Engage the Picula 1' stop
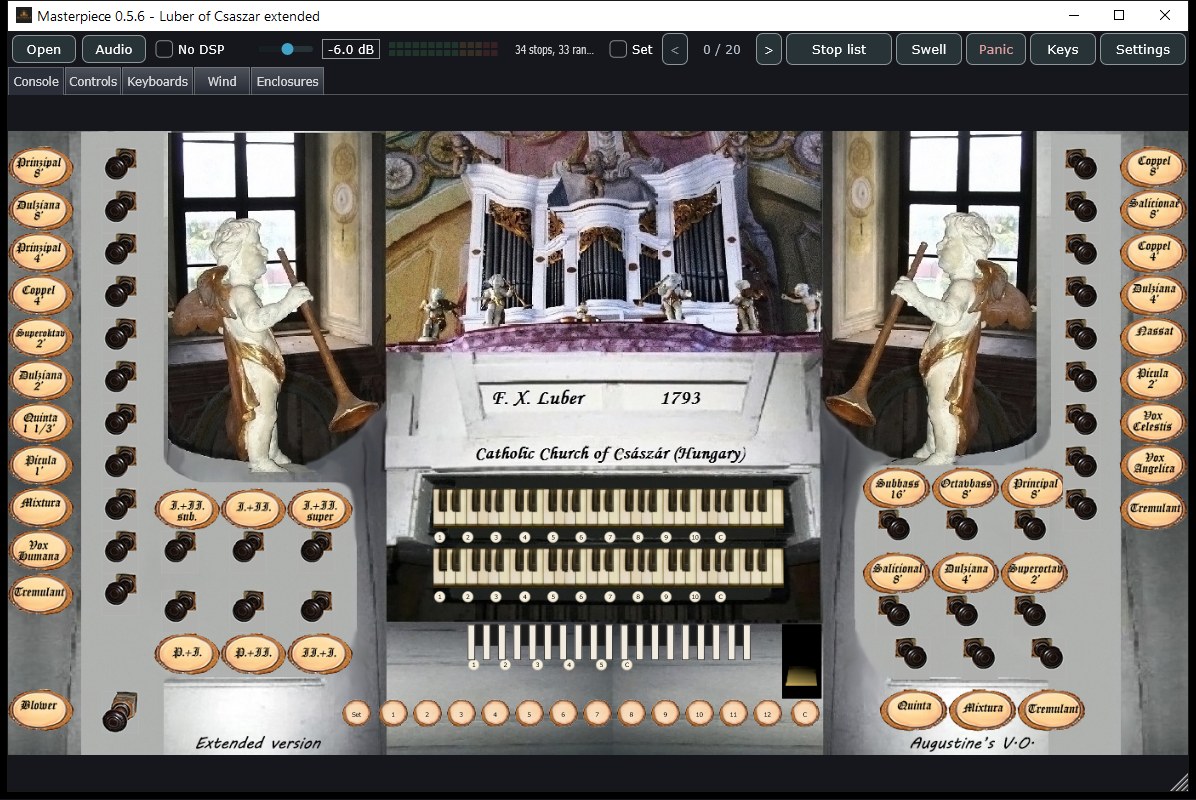The width and height of the screenshot is (1196, 800). (40, 465)
